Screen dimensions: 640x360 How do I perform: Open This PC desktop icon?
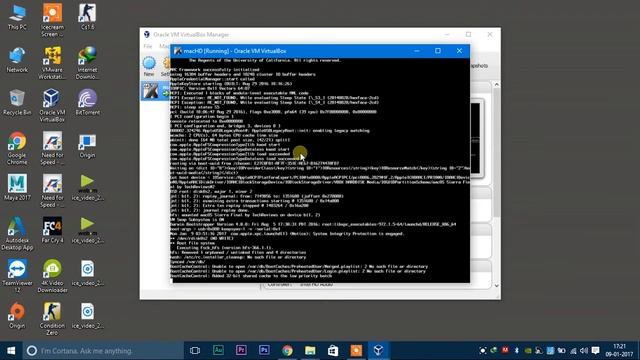coord(17,17)
